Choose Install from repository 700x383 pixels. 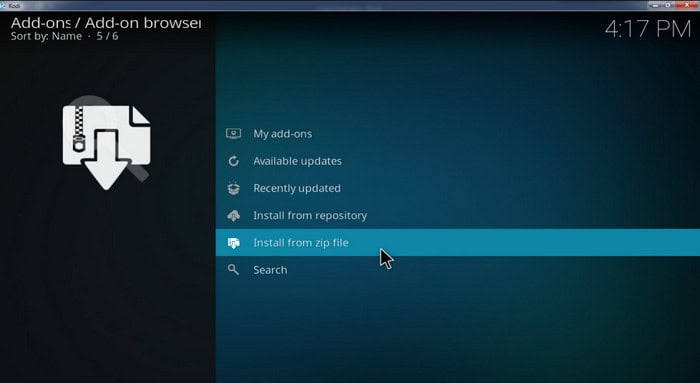tap(458, 215)
